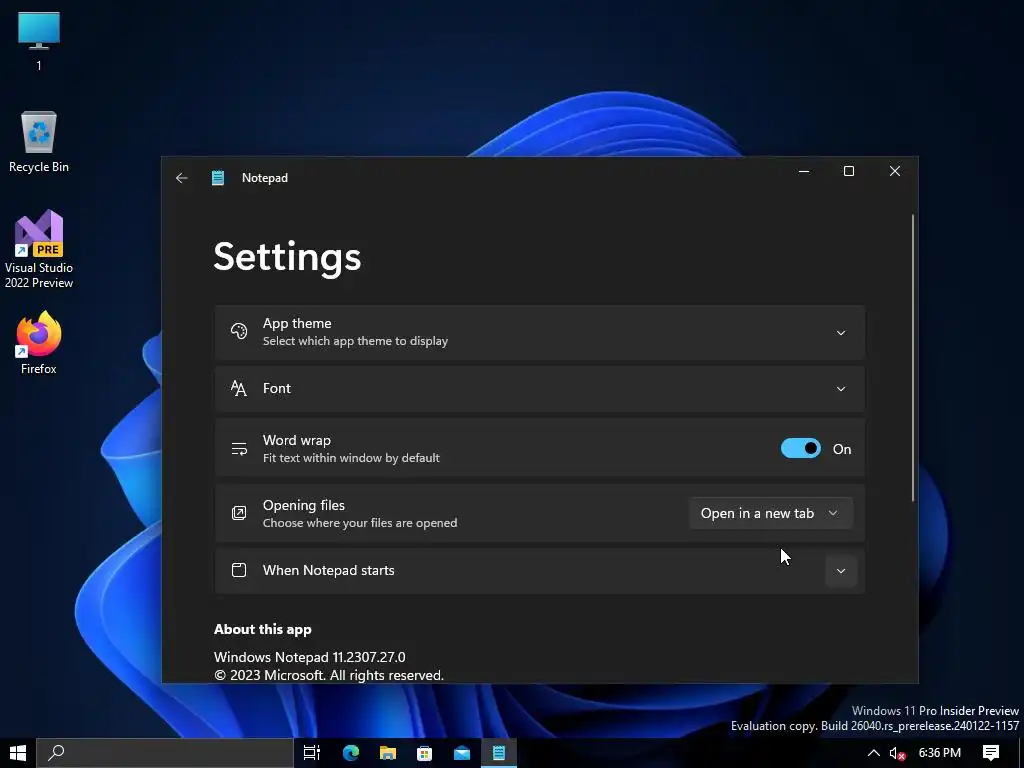This screenshot has width=1024, height=768.
Task: Click 'Windows Notepad 11.2307.27.0' version text
Action: (x=310, y=657)
